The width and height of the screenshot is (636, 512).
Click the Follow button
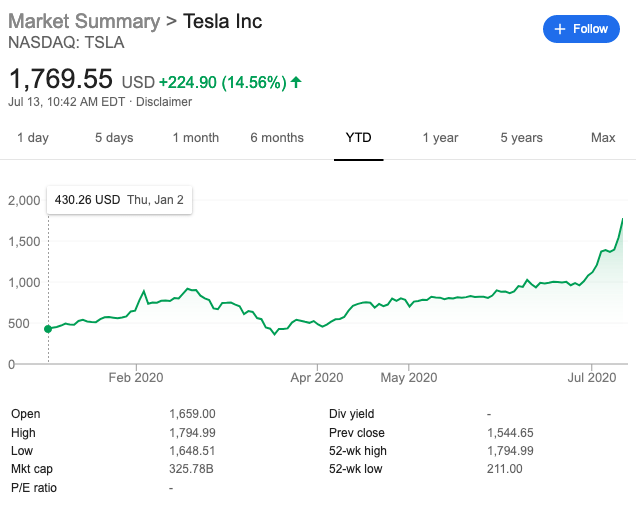tap(581, 29)
